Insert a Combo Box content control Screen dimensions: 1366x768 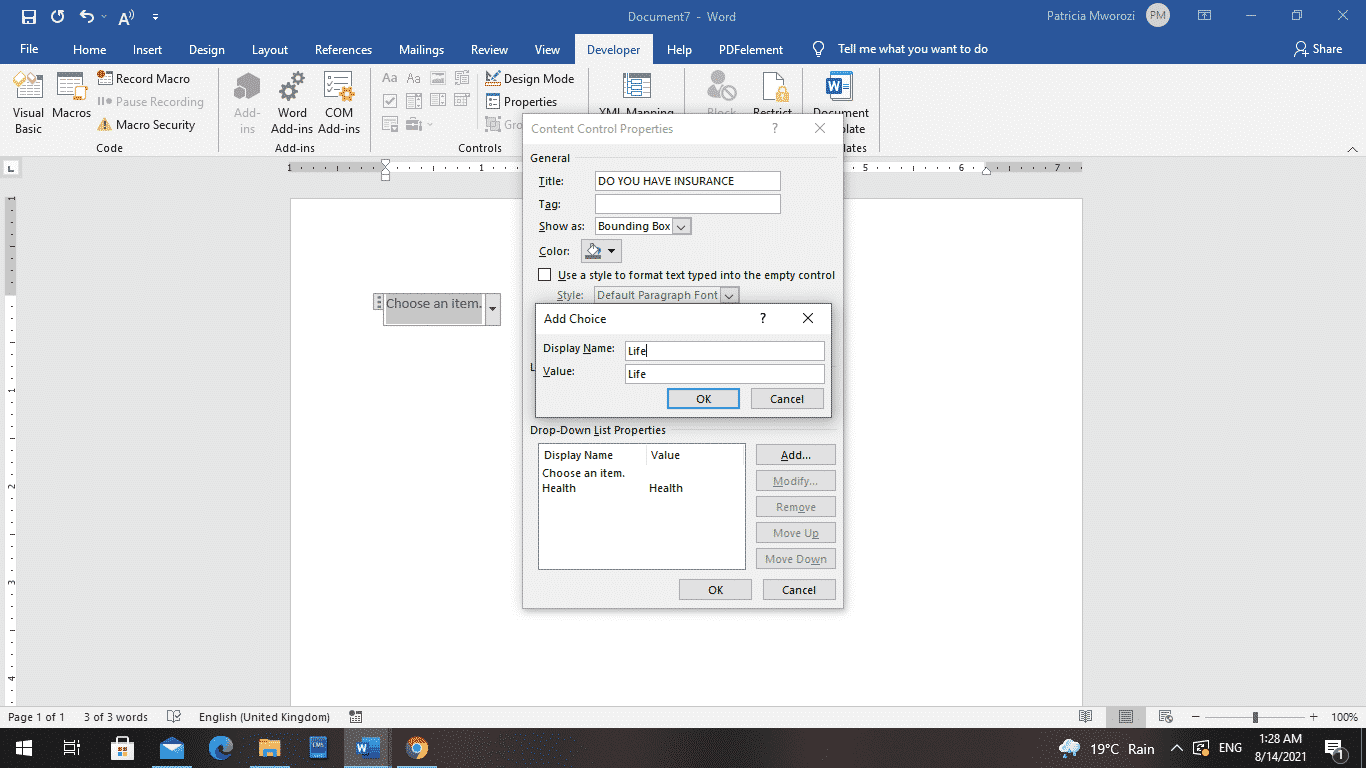413,99
